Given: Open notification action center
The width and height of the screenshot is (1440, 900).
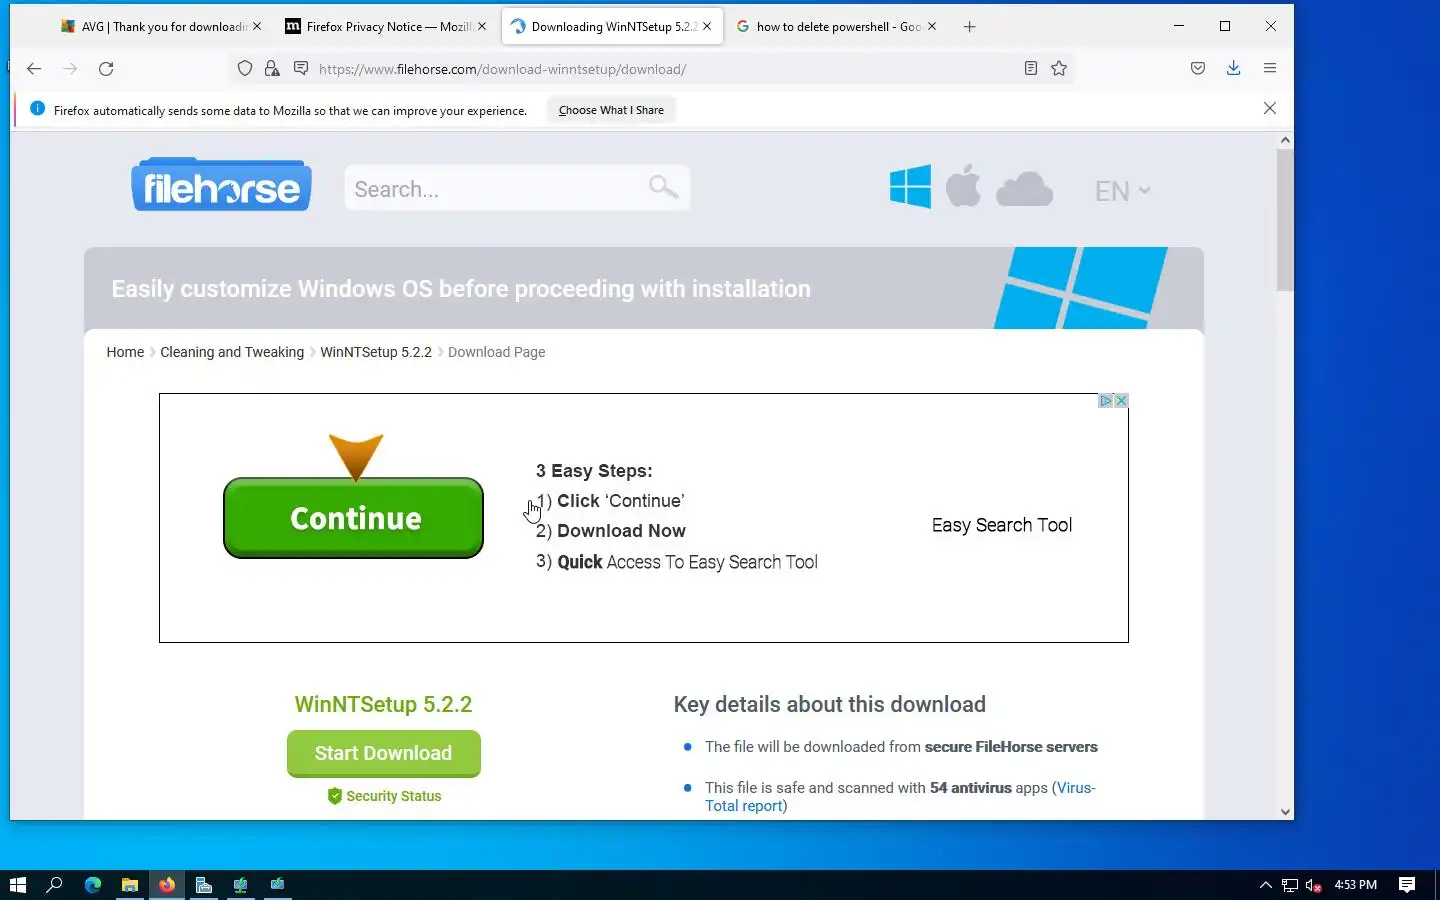Looking at the screenshot, I should point(1407,885).
